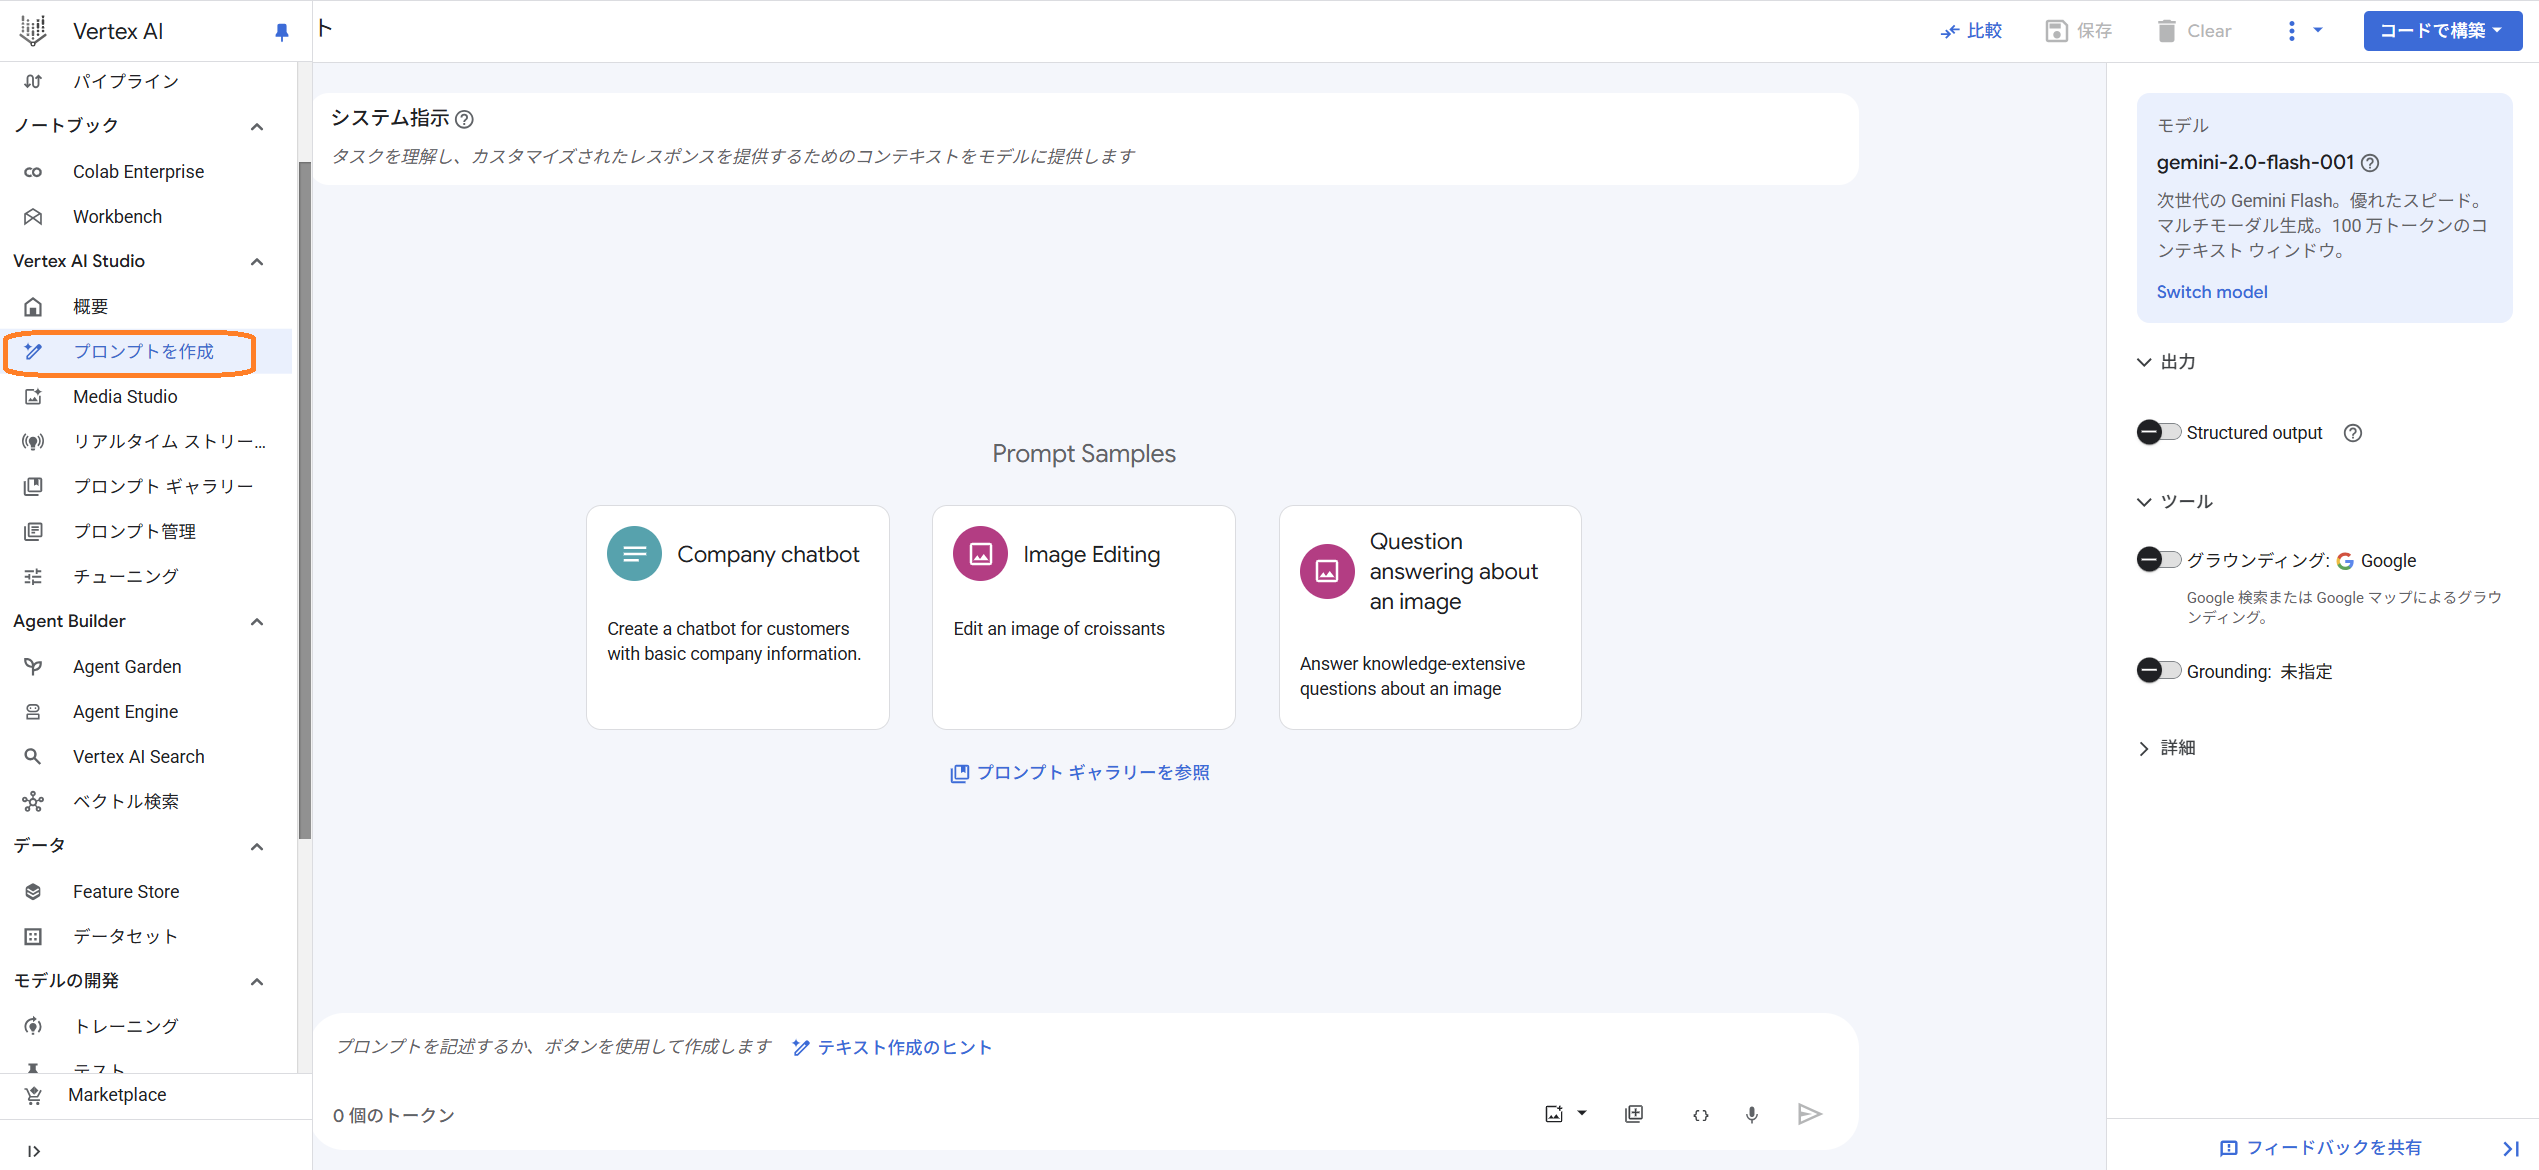Click the 比較 button
This screenshot has width=2539, height=1170.
(x=1971, y=31)
